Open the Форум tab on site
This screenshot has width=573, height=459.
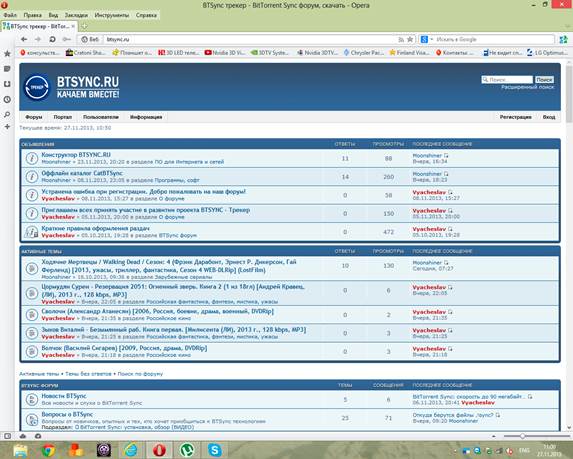34,117
